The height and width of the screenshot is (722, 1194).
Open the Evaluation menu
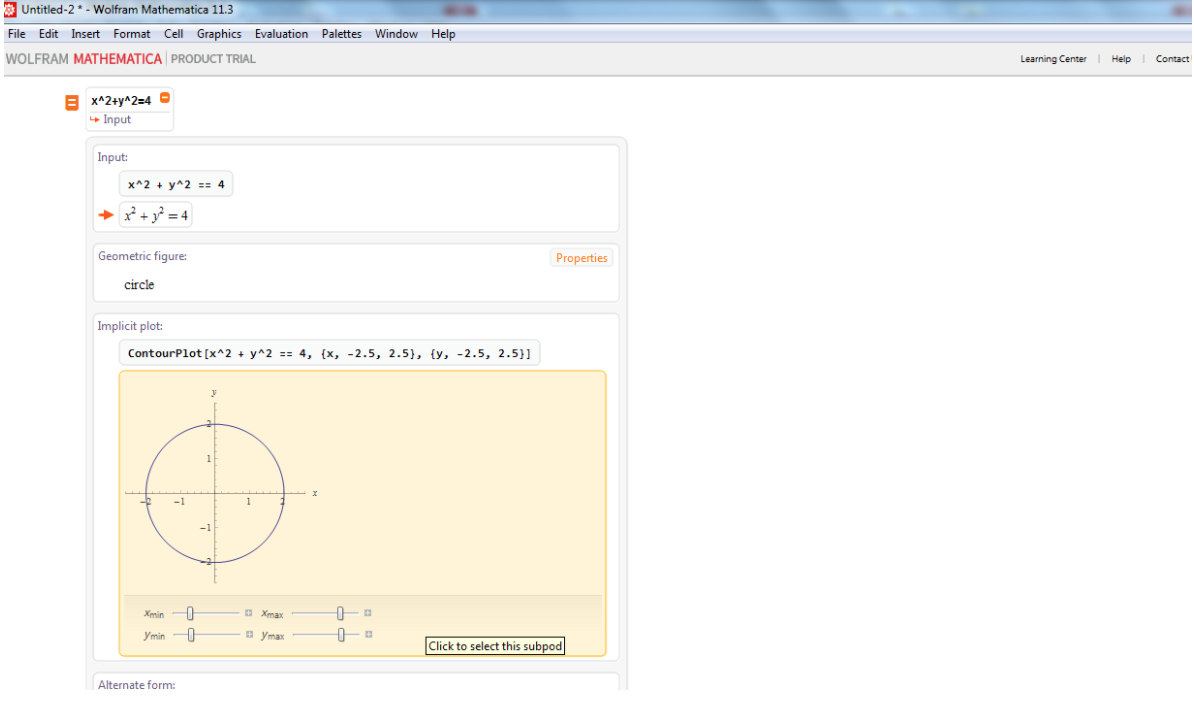click(282, 34)
